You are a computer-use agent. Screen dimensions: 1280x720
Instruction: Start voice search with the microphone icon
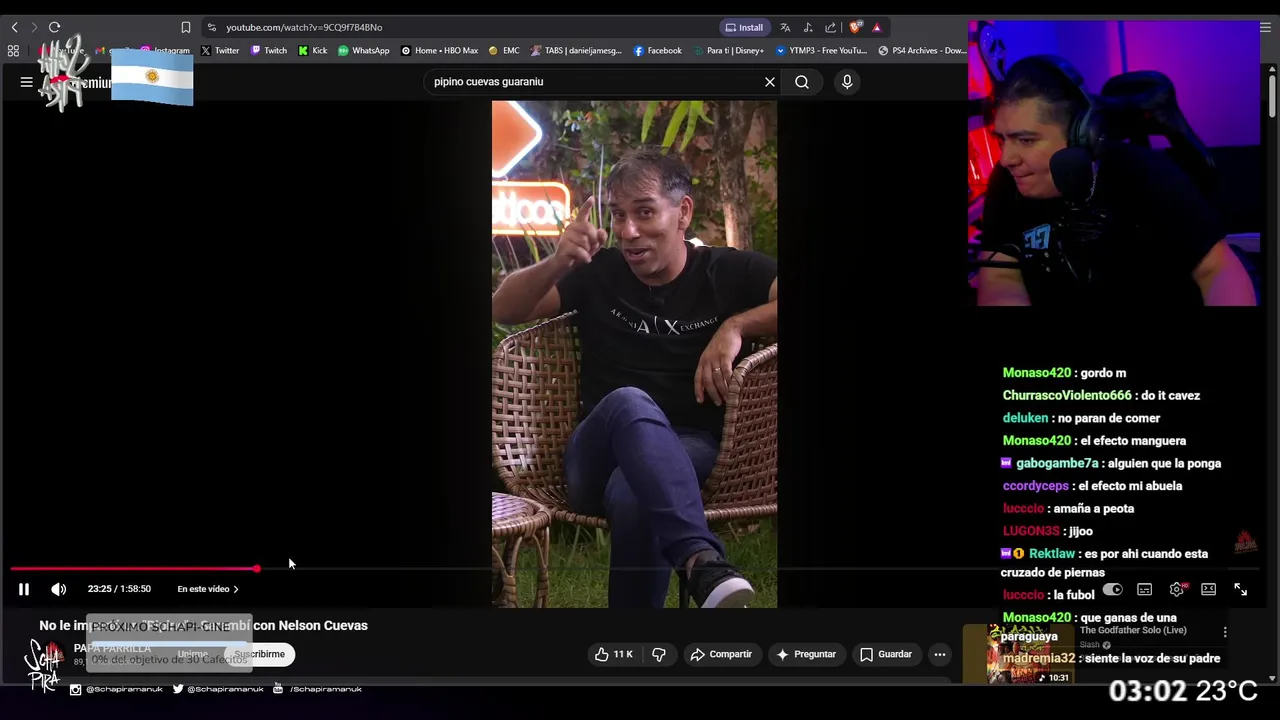tap(847, 82)
